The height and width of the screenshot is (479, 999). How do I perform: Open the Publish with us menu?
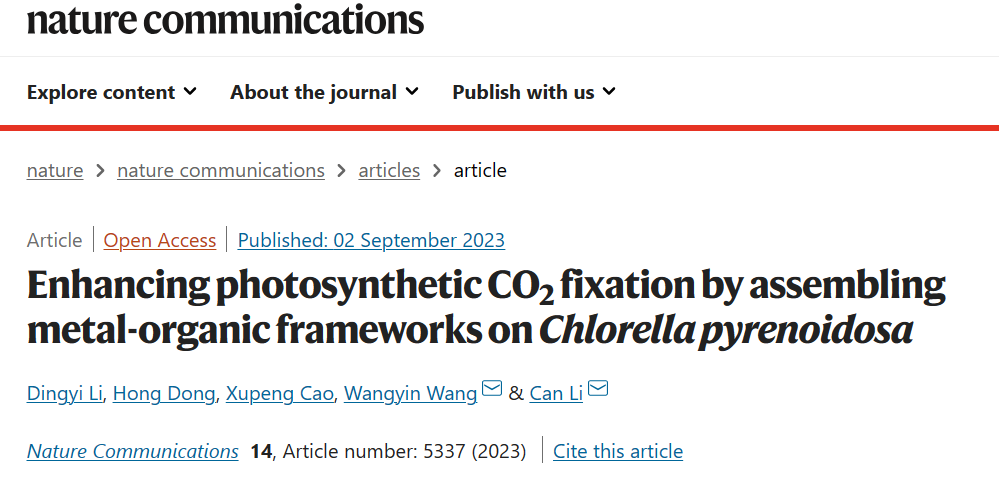(x=534, y=92)
